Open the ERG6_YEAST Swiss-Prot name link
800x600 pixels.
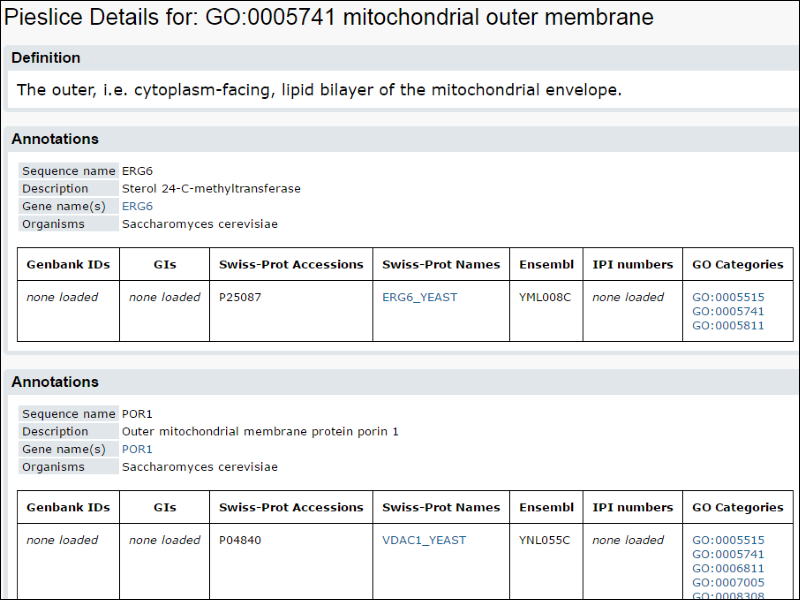(x=415, y=297)
